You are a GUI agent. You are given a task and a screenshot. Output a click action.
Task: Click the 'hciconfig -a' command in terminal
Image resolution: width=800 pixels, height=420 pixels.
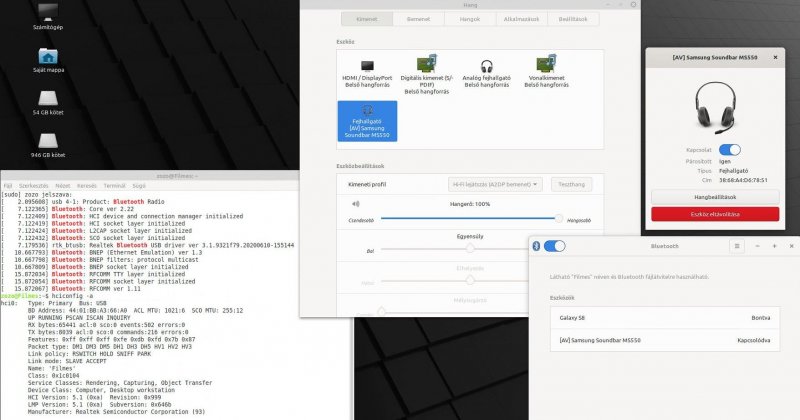[73, 296]
